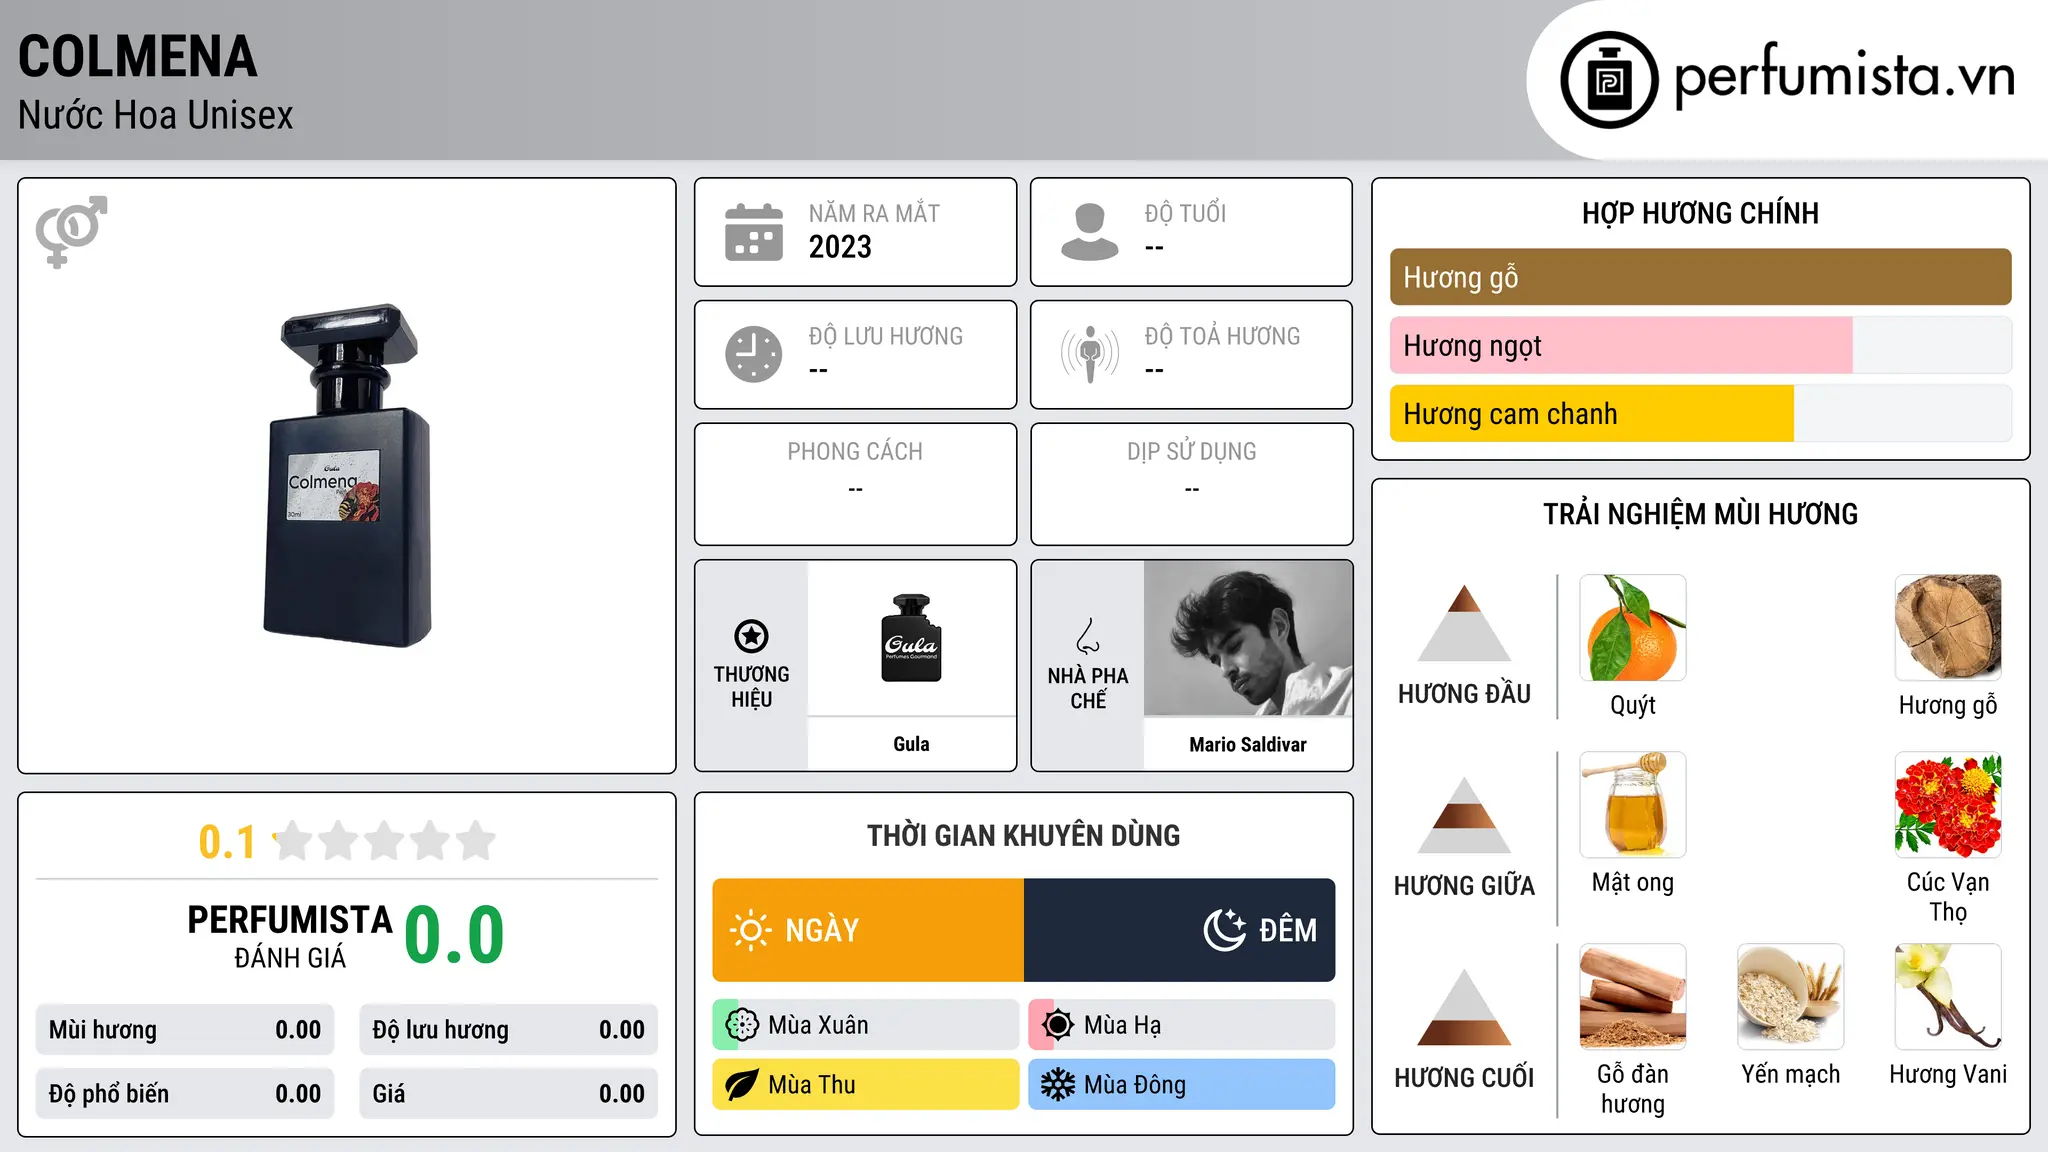Screen dimensions: 2048x1152
Task: Click the leaf icon for Mùa Thu
Action: point(742,1085)
